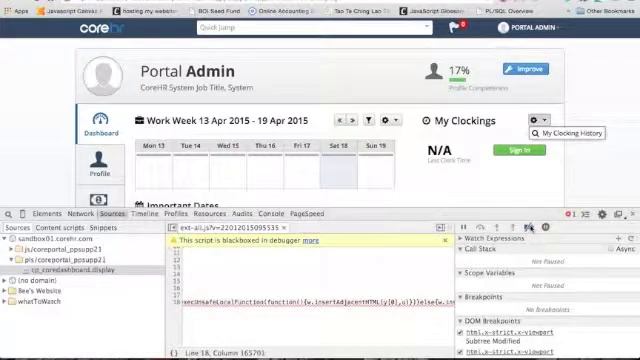Screen dimensions: 640x360
Task: Click the blue Improve button
Action: [526, 69]
